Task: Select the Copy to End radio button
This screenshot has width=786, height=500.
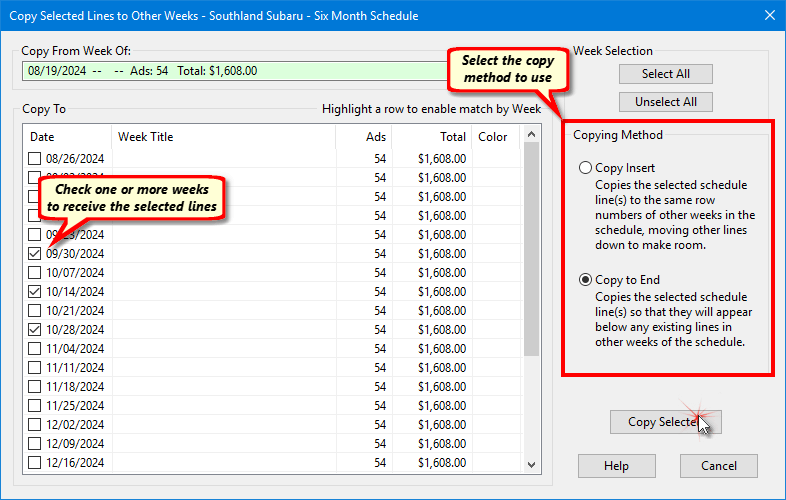Action: coord(585,280)
